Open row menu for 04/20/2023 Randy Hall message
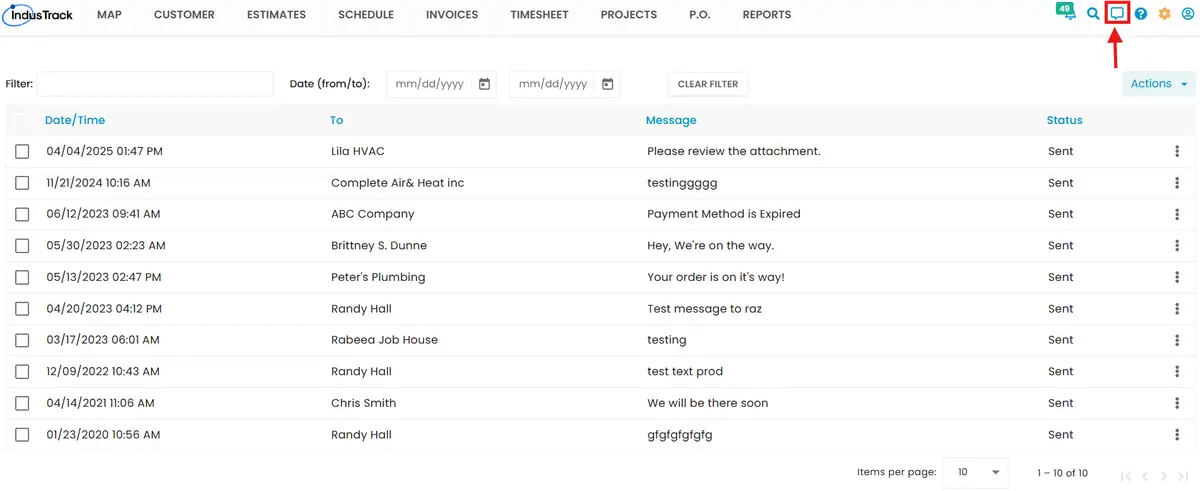The image size is (1200, 491). tap(1177, 309)
